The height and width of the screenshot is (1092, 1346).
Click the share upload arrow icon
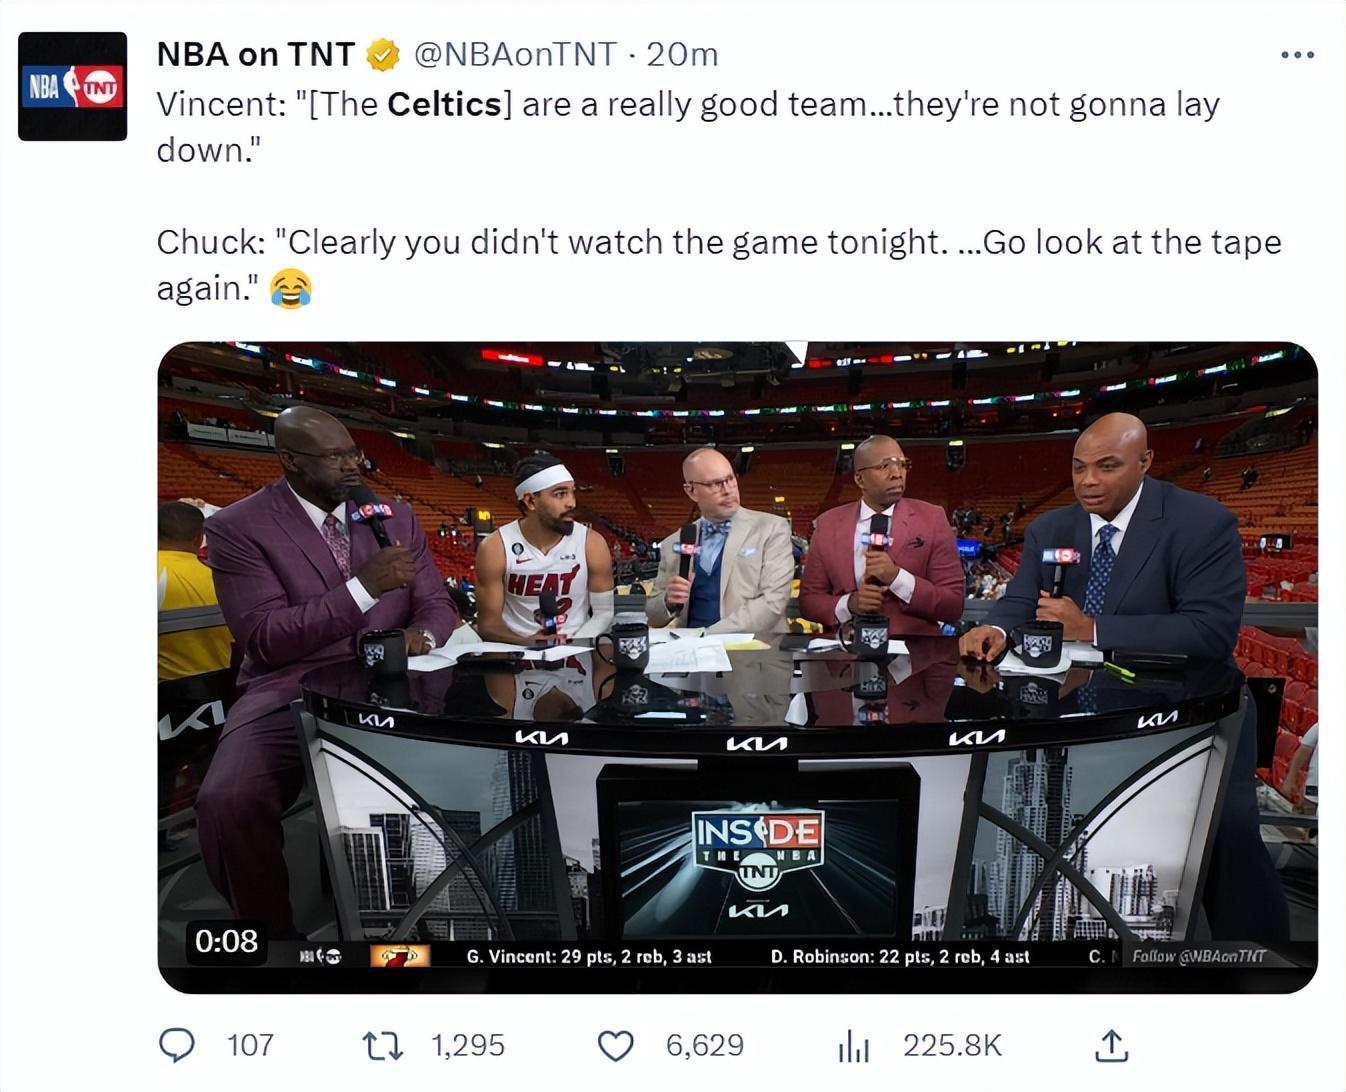pyautogui.click(x=1111, y=1045)
